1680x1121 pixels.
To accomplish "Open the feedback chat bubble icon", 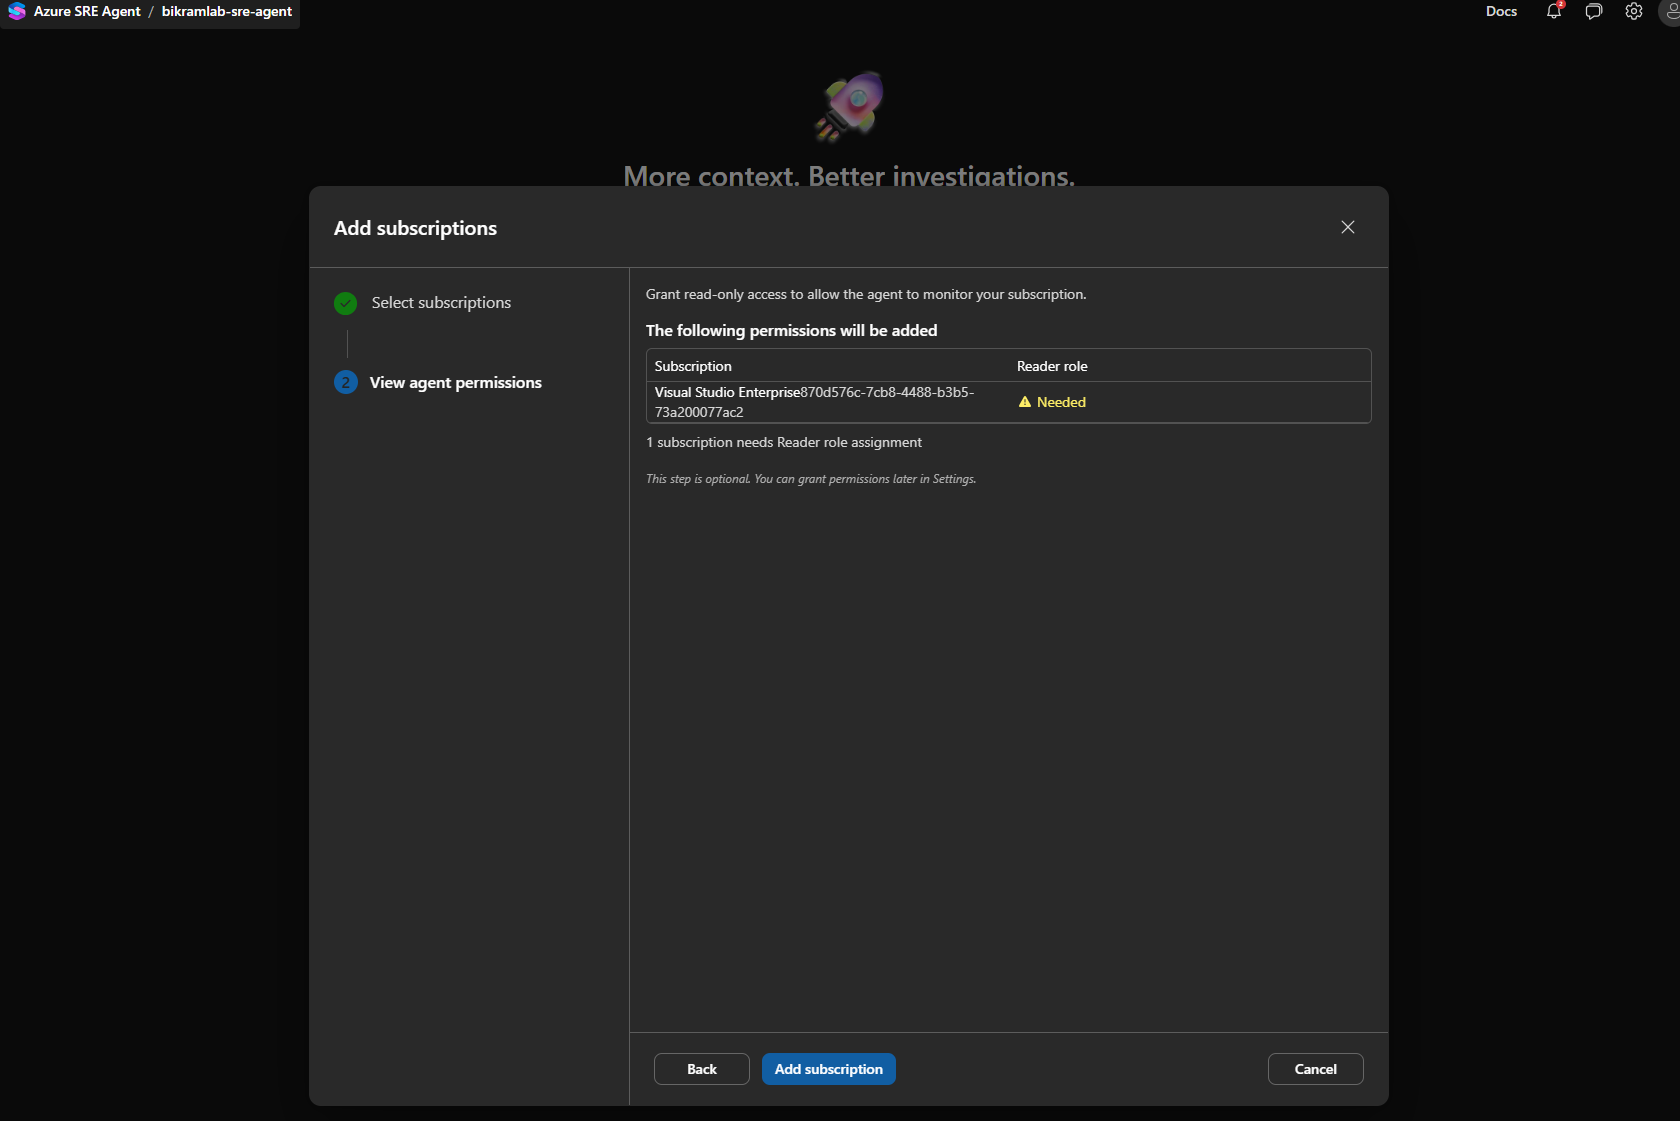I will tap(1594, 11).
